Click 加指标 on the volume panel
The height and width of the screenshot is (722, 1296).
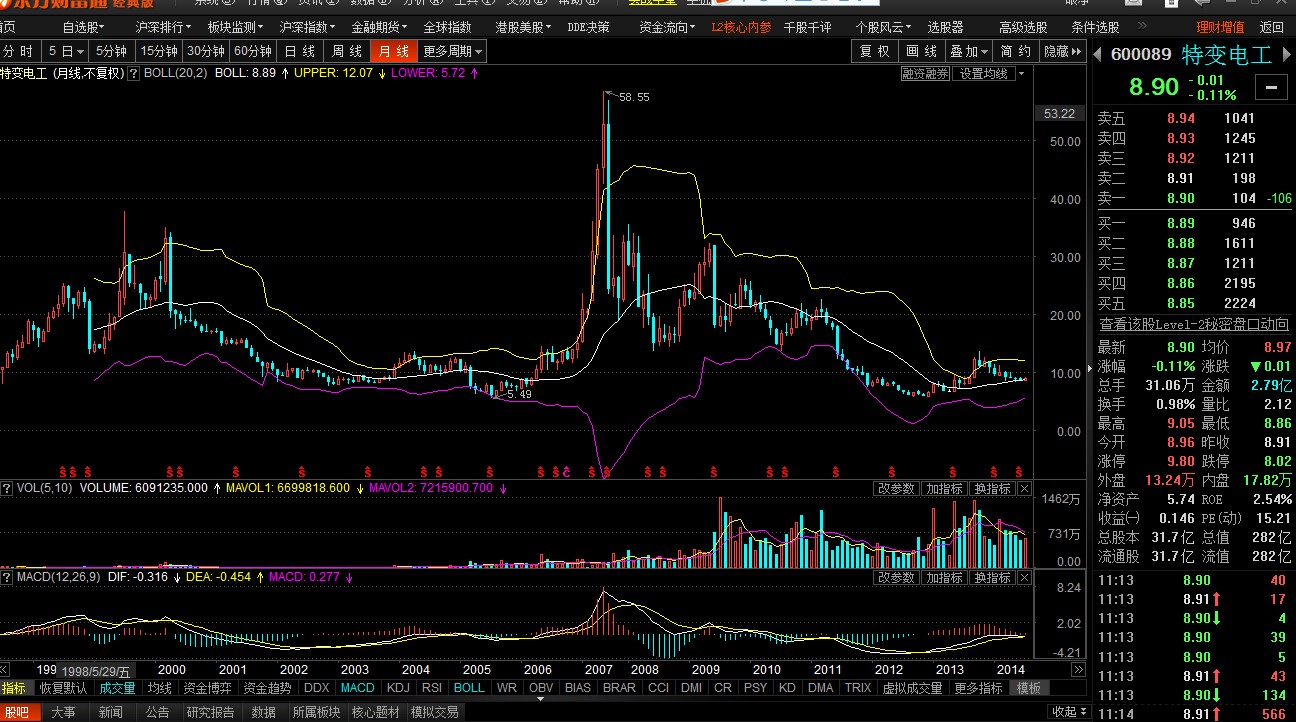[944, 488]
